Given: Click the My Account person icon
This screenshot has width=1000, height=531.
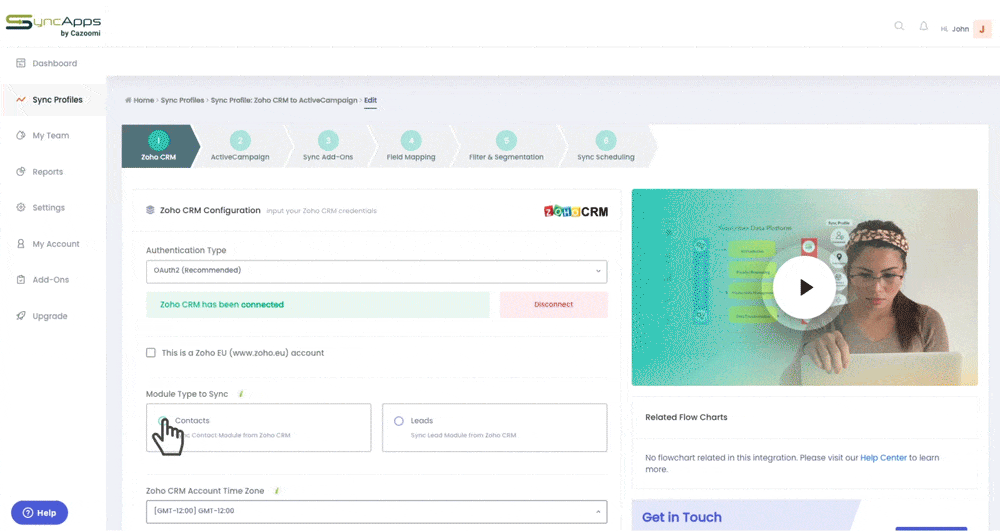Looking at the screenshot, I should (x=20, y=244).
